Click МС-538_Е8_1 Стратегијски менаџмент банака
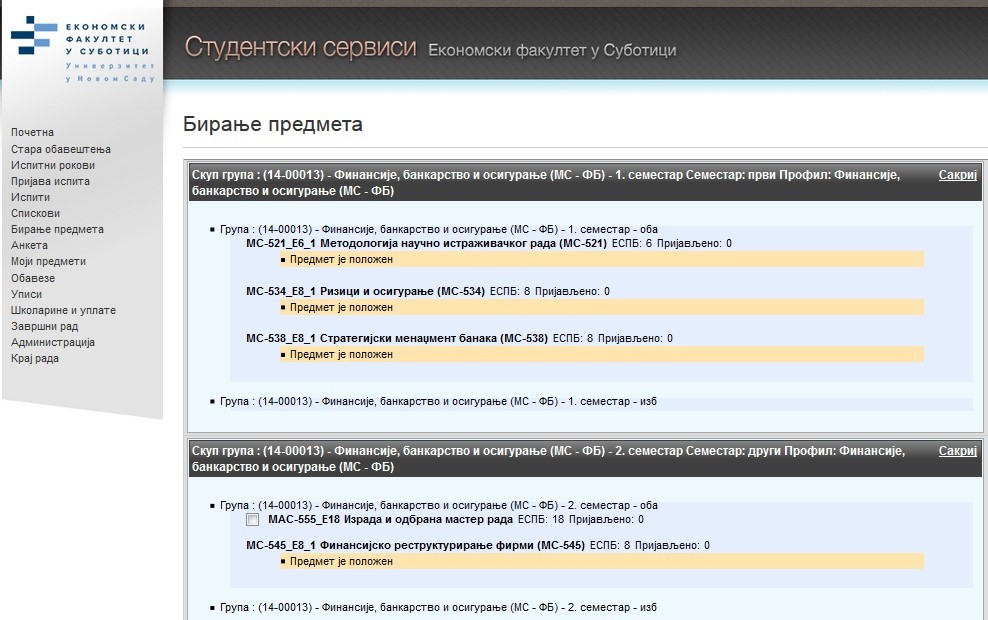This screenshot has height=620, width=988. point(397,338)
